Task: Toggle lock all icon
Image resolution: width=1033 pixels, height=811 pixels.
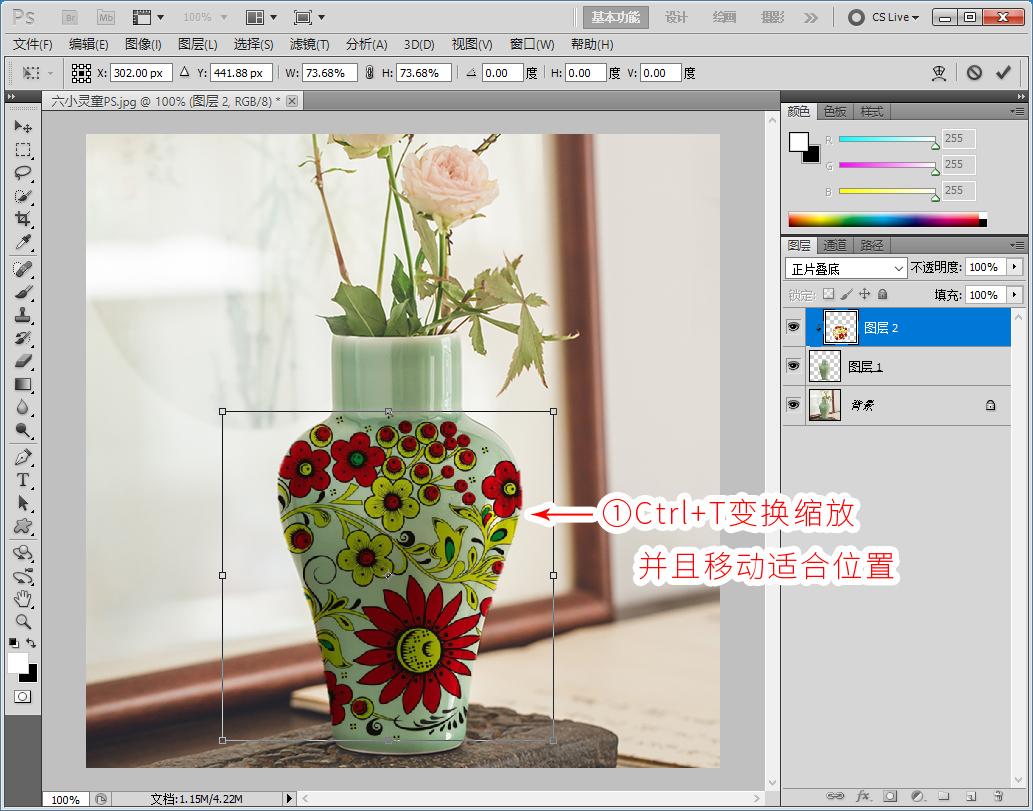Action: [x=882, y=294]
